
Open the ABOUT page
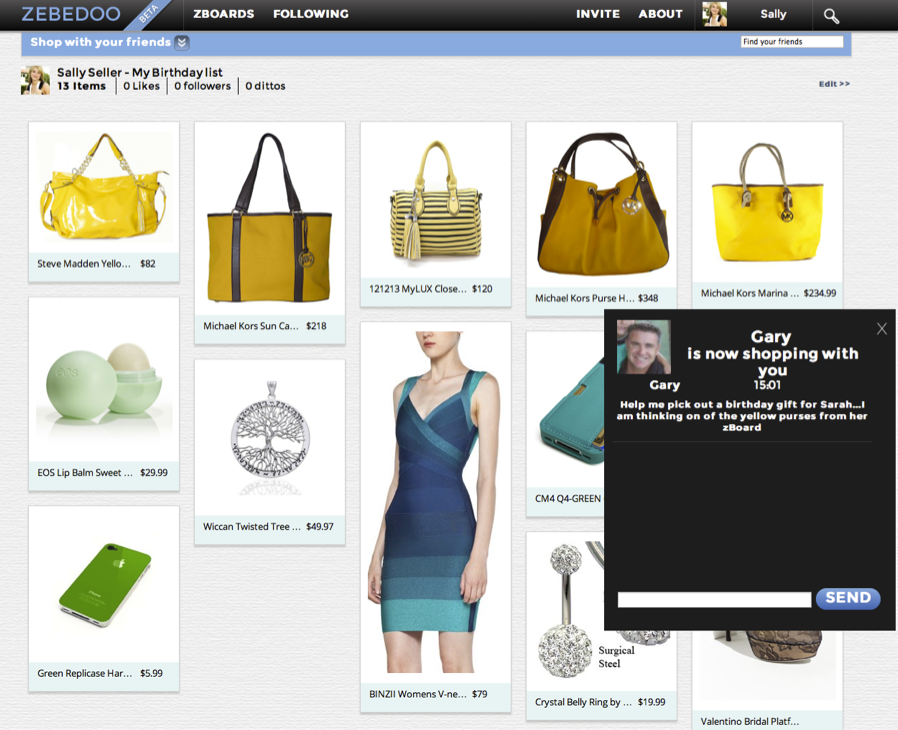pyautogui.click(x=660, y=14)
